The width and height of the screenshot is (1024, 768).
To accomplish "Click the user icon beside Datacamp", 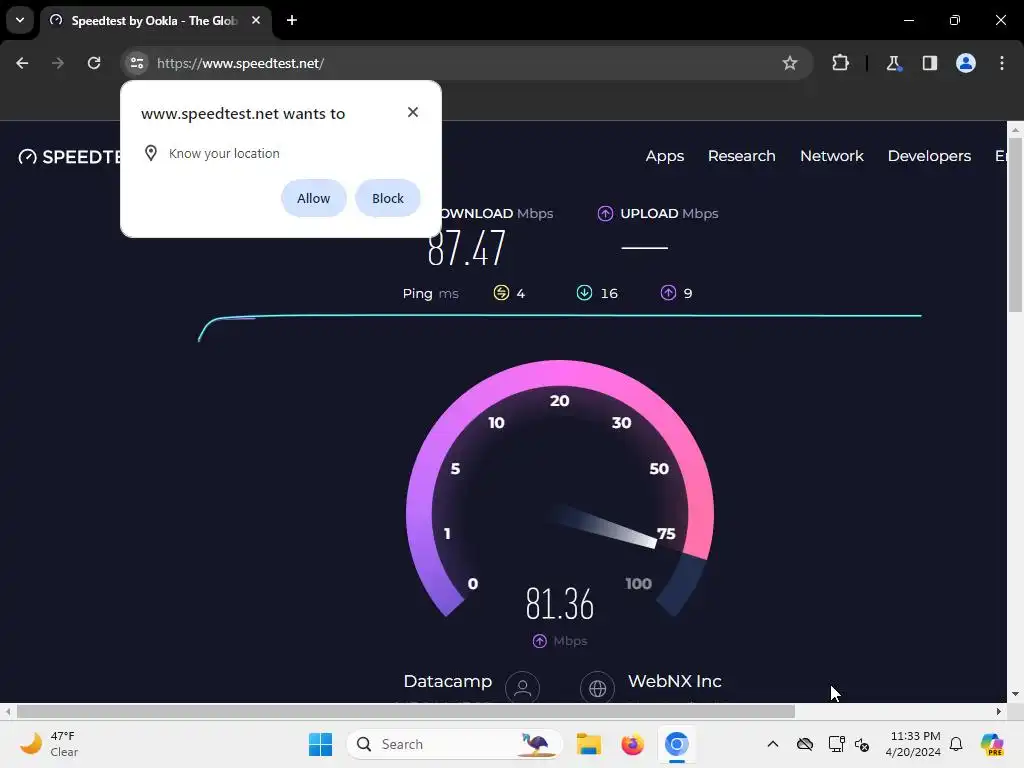I will point(522,688).
